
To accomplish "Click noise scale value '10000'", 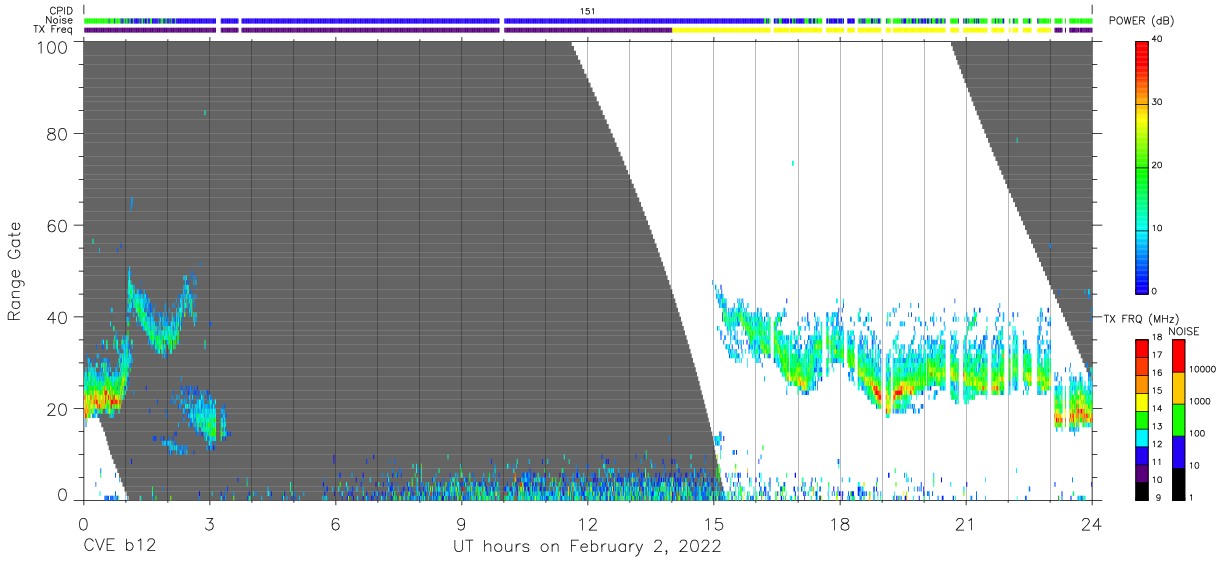I will 1202,369.
